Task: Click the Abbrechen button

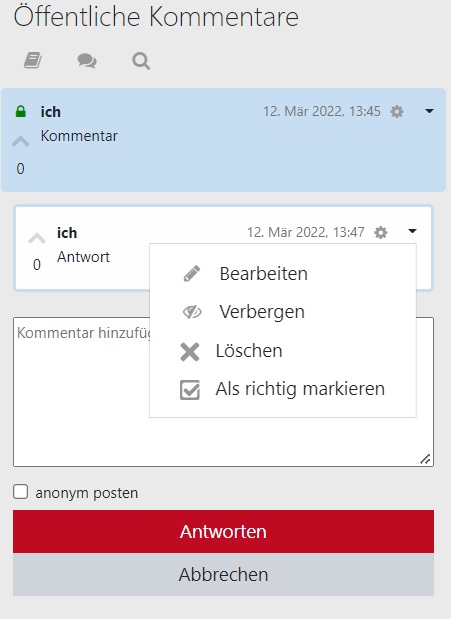Action: click(x=224, y=574)
